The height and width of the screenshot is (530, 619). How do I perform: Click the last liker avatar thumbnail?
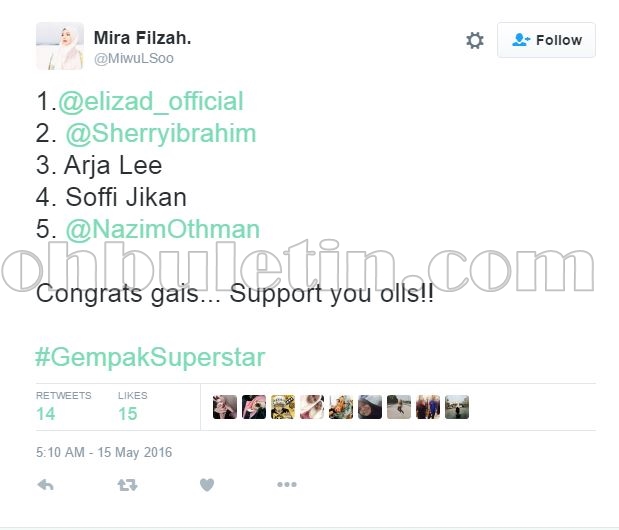(x=457, y=407)
